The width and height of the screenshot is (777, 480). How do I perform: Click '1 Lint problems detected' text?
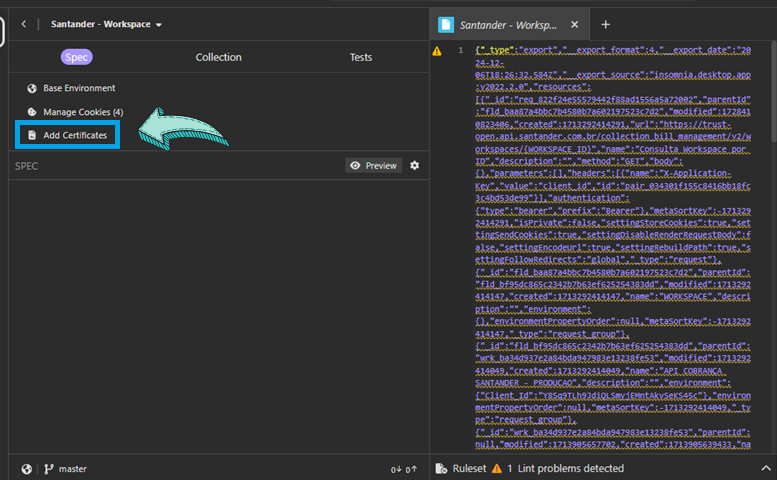coord(565,468)
